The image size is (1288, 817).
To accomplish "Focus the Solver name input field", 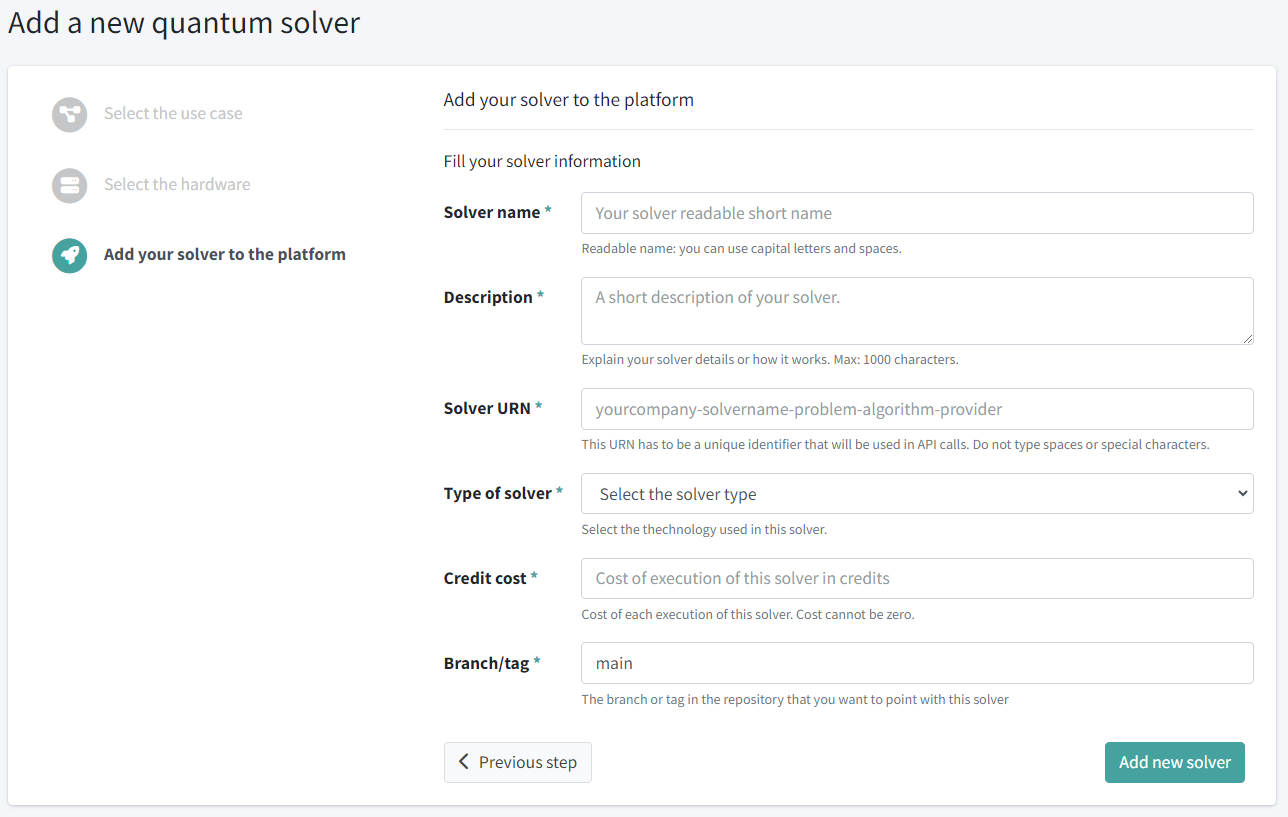I will pos(916,213).
